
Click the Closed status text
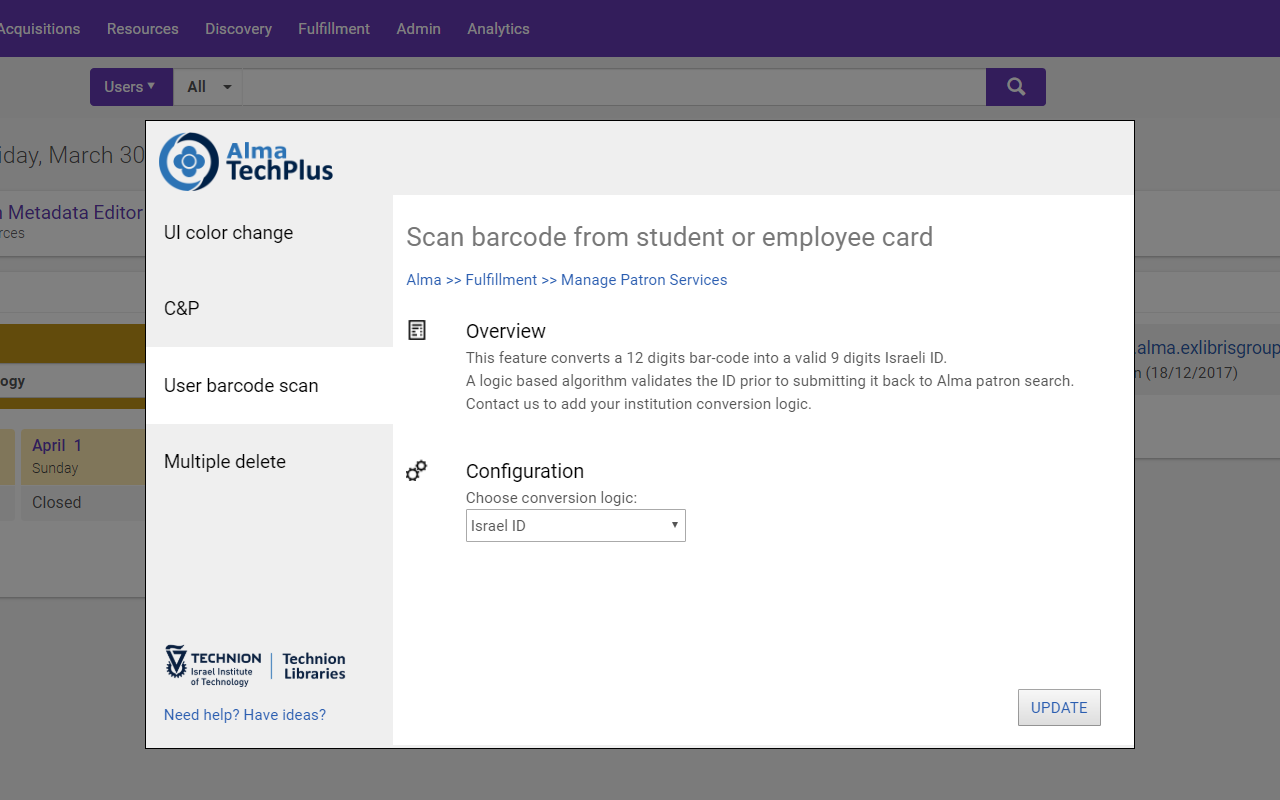point(56,503)
